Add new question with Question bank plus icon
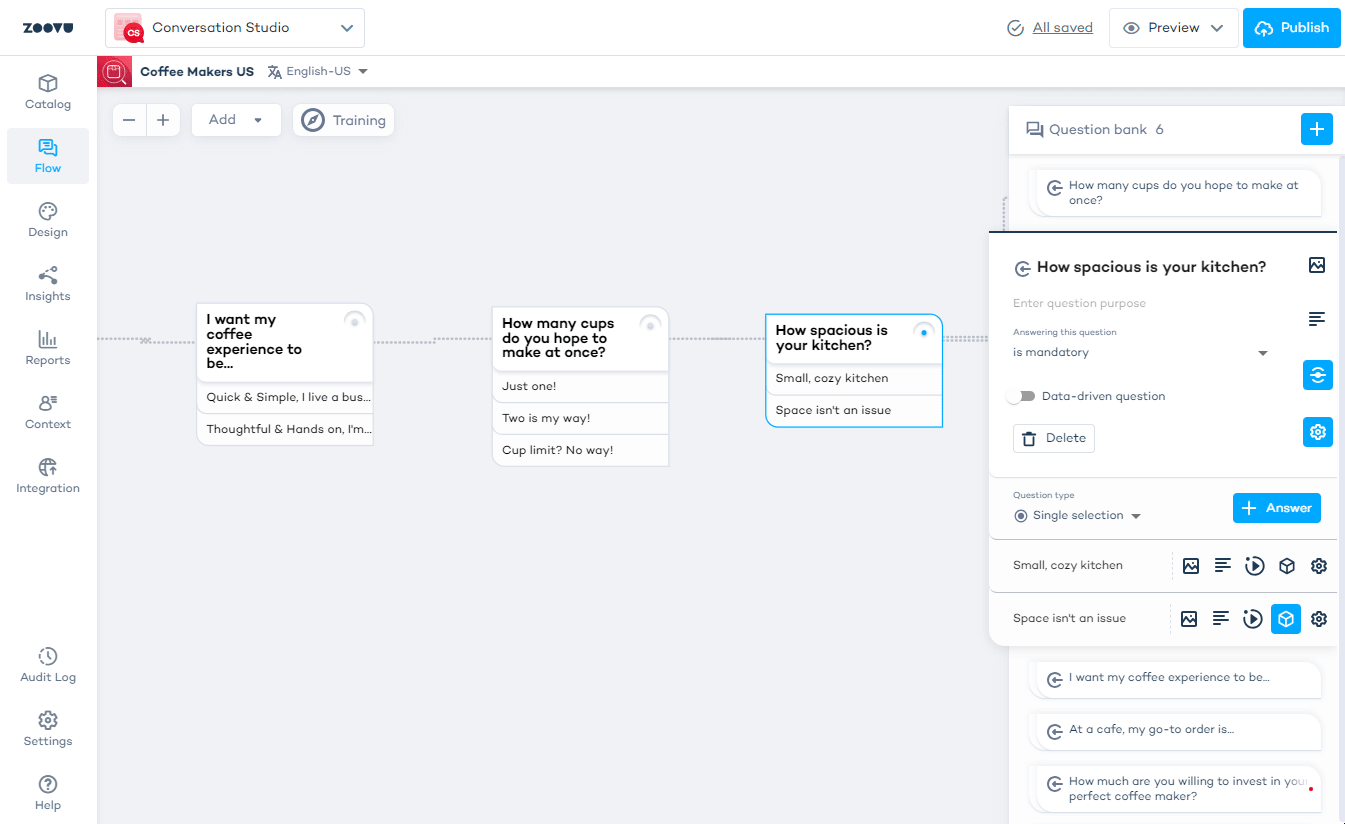 coord(1316,129)
